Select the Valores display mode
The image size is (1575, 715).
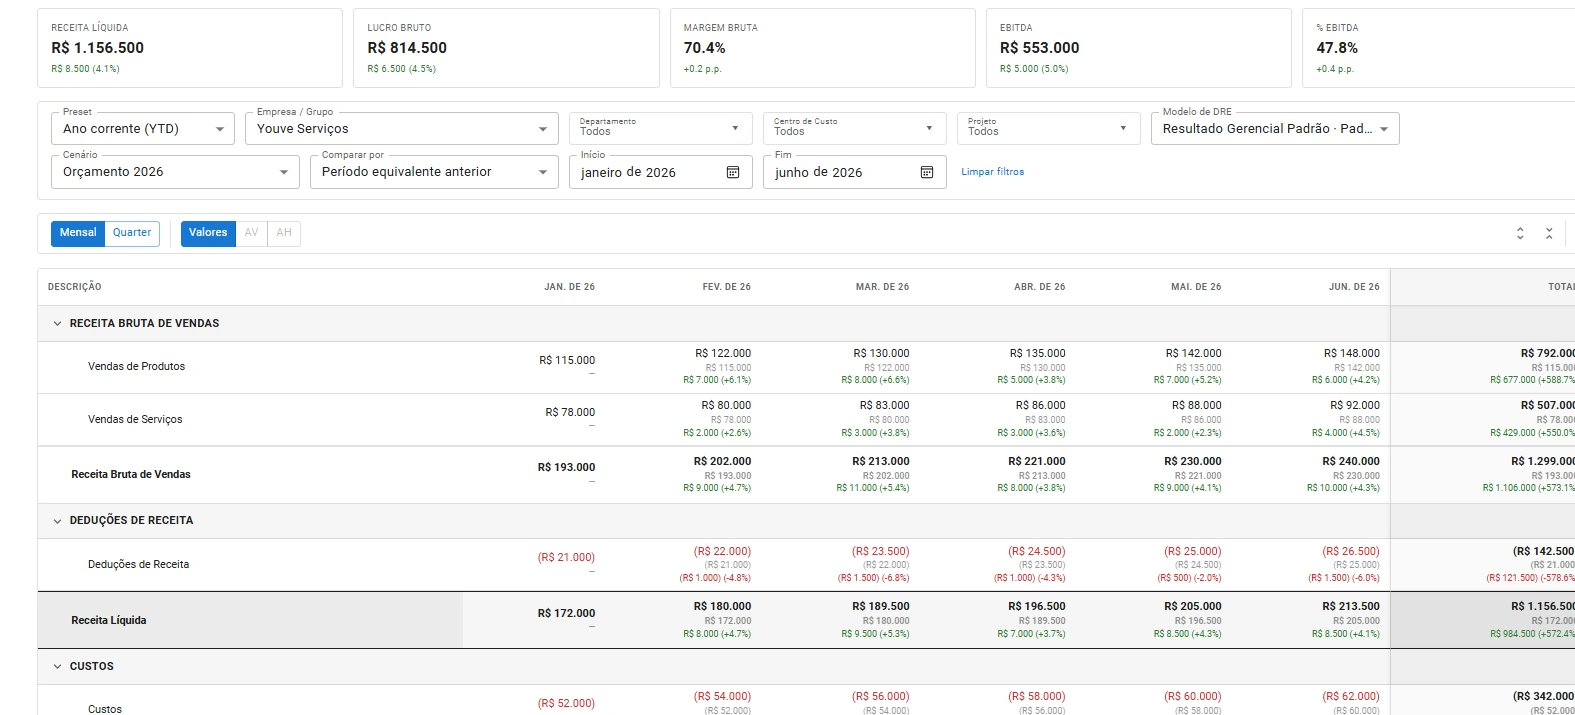coord(208,233)
